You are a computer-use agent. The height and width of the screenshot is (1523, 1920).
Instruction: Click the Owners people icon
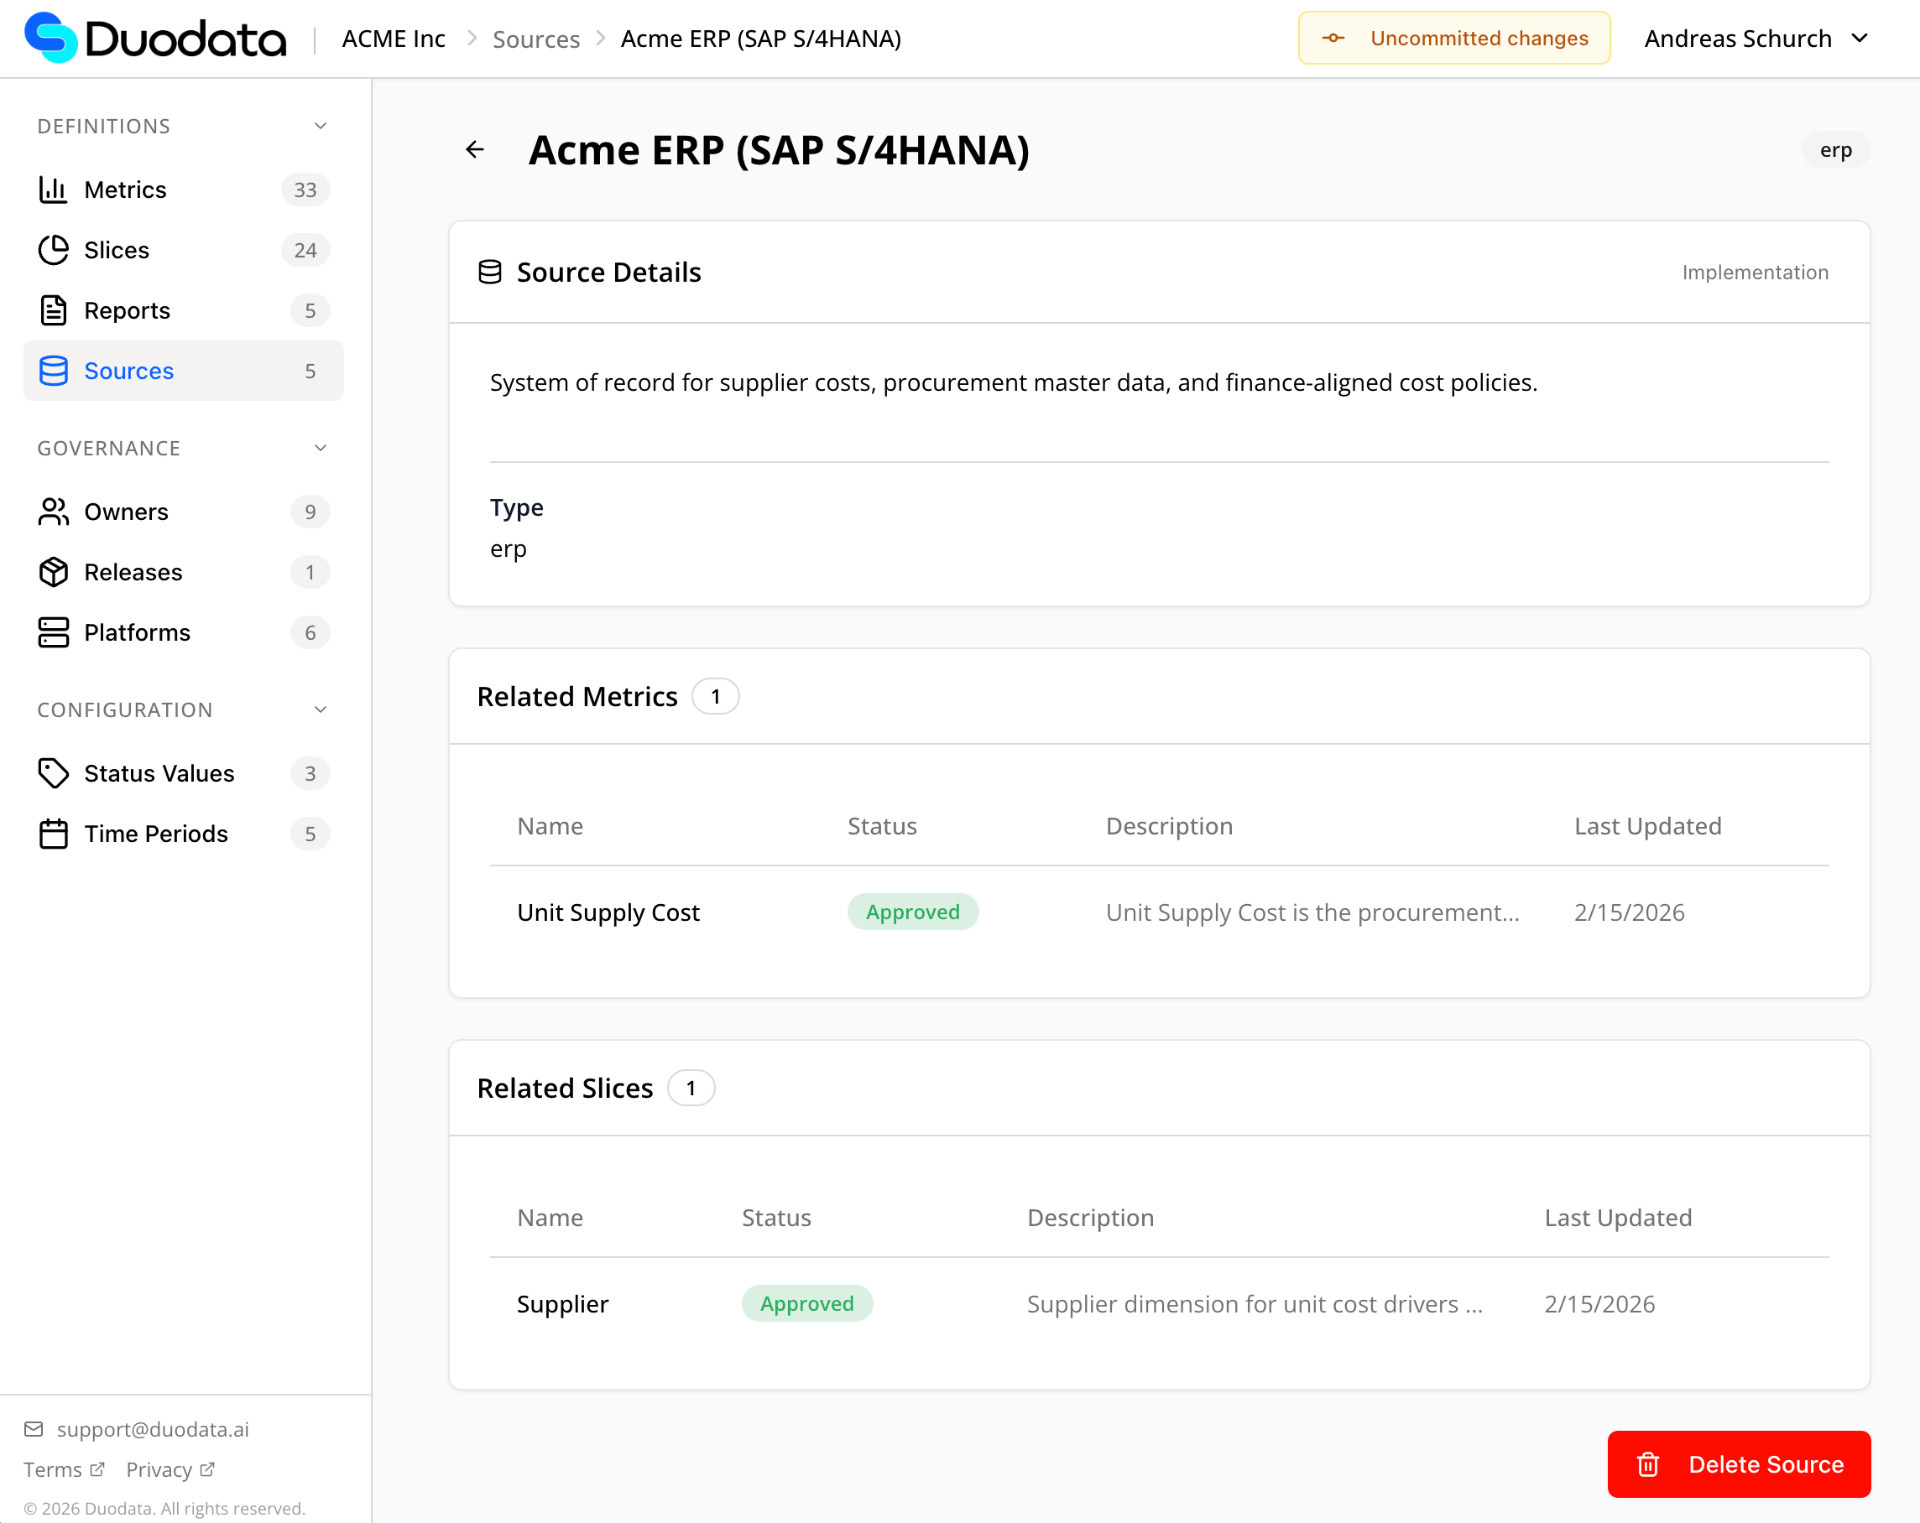[x=53, y=512]
